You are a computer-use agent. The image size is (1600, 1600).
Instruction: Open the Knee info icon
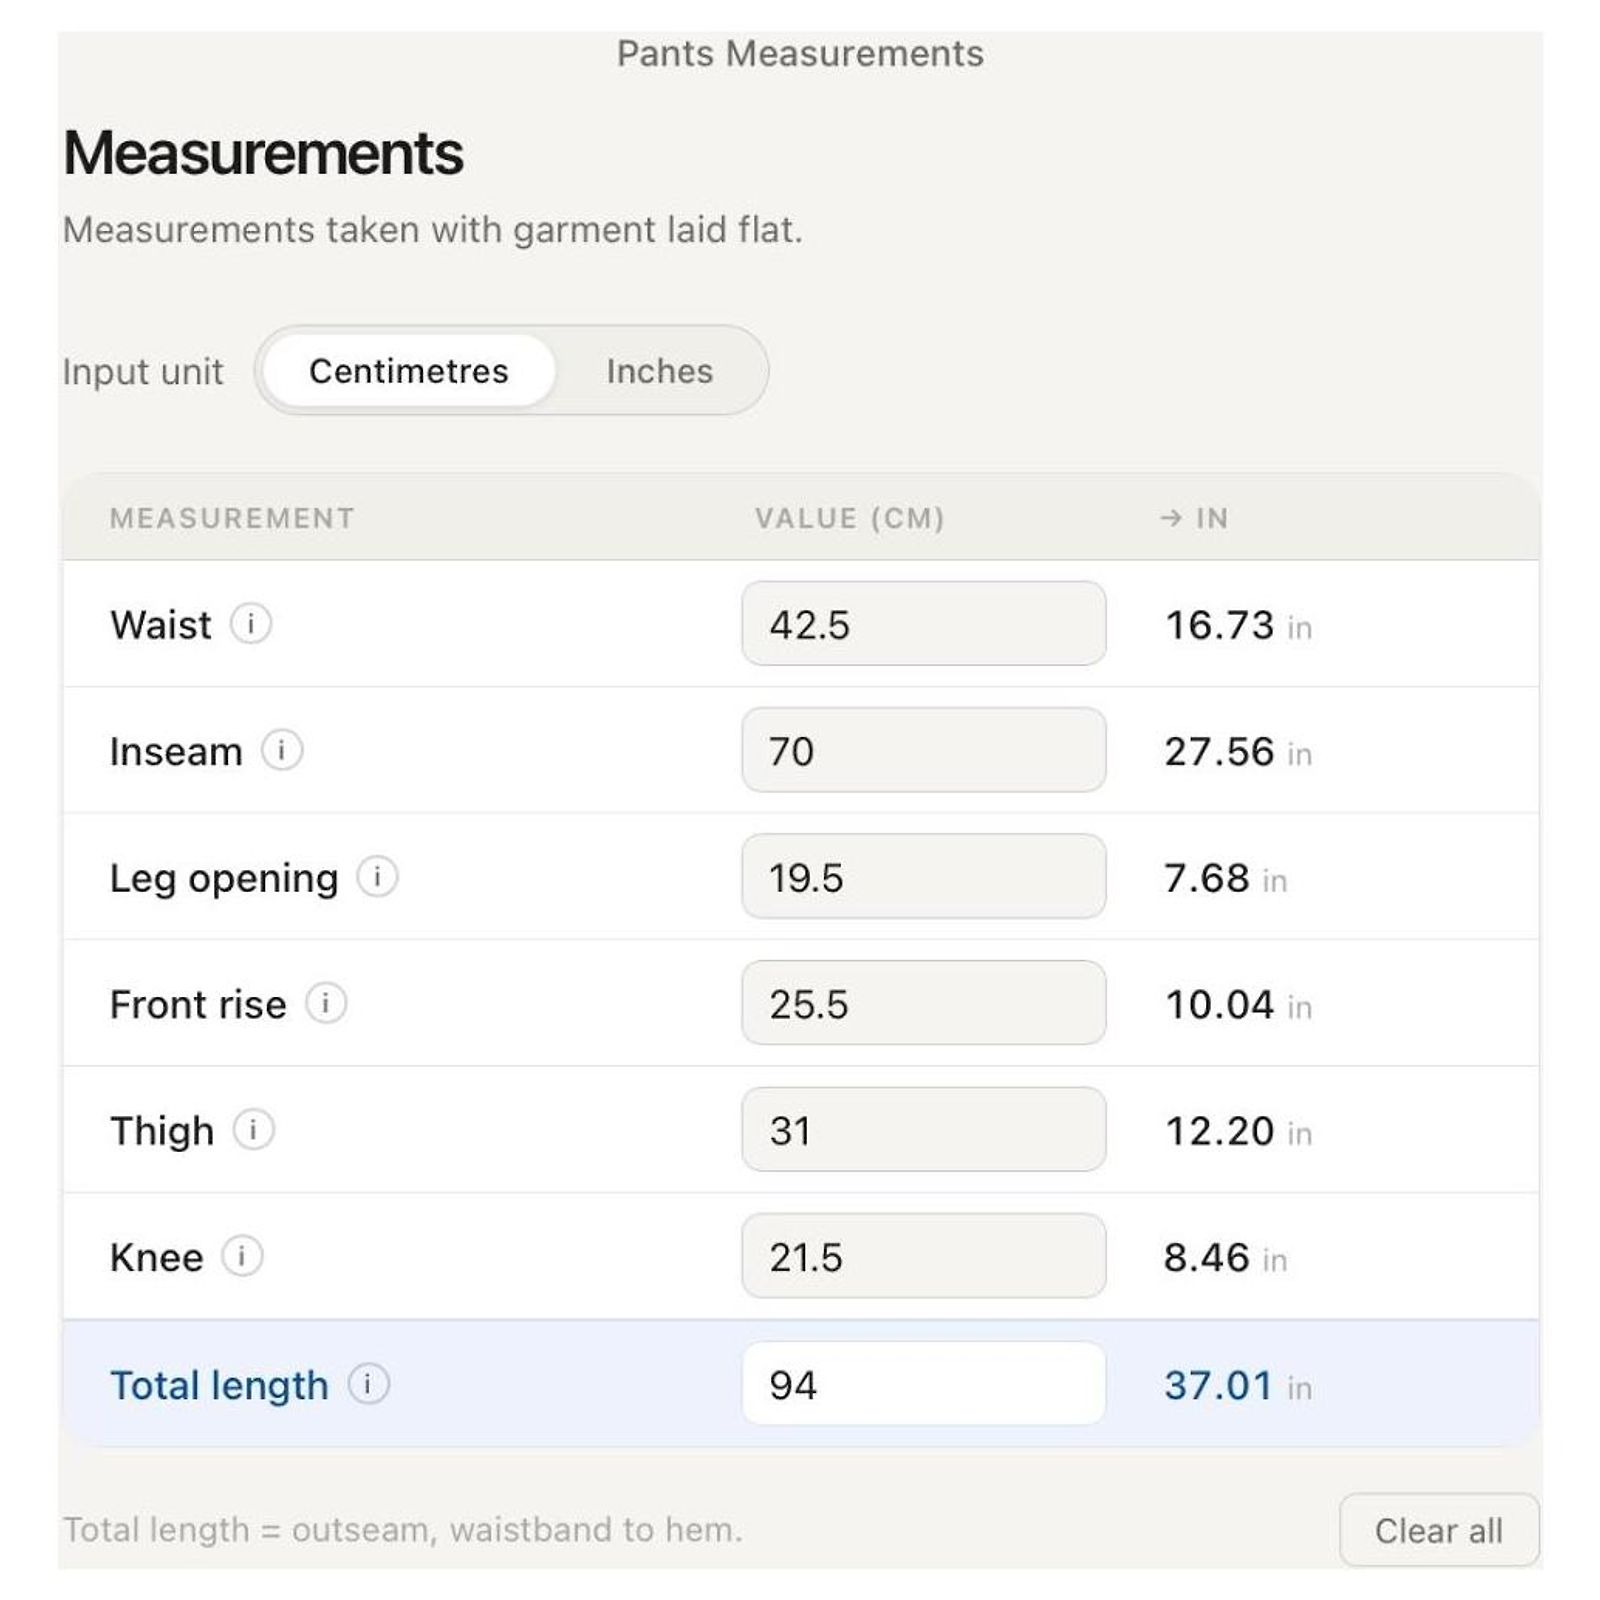coord(242,1256)
